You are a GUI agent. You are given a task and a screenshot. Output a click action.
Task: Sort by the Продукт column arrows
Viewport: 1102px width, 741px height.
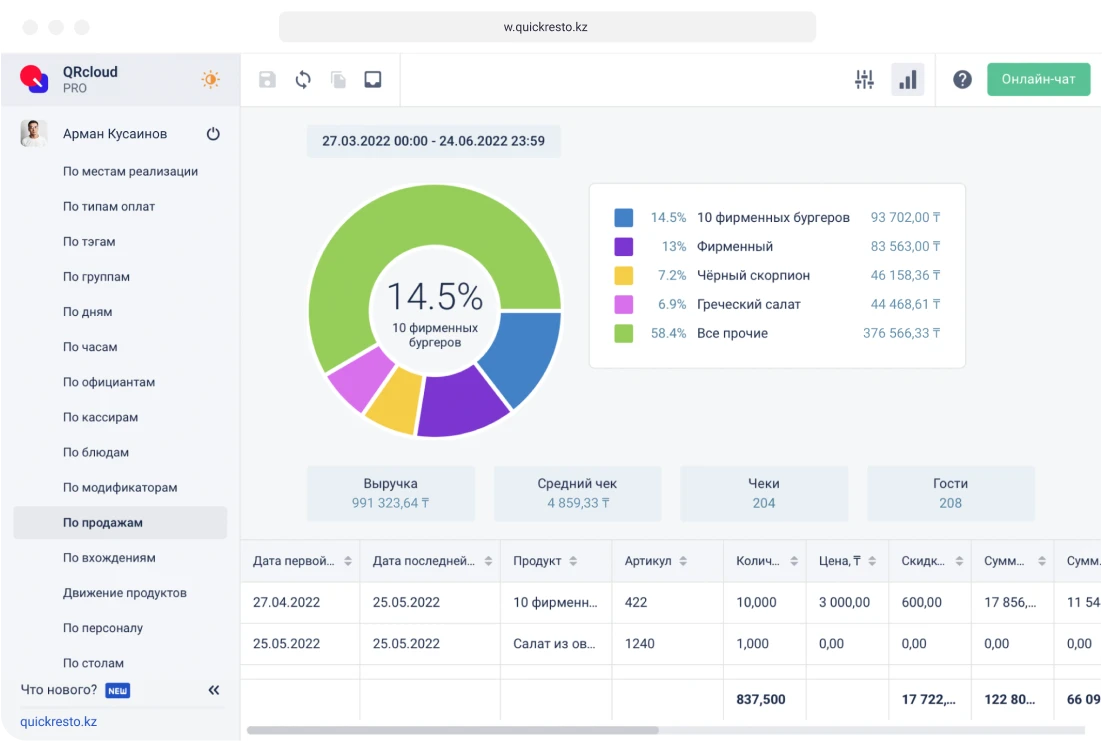[573, 562]
